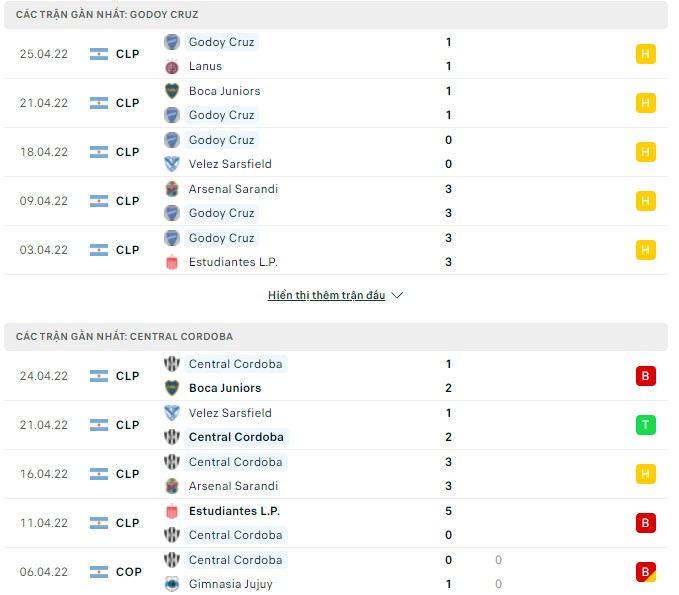
Task: Click the Các trận gần nhất: Godoy Cruz header
Action: 107,15
